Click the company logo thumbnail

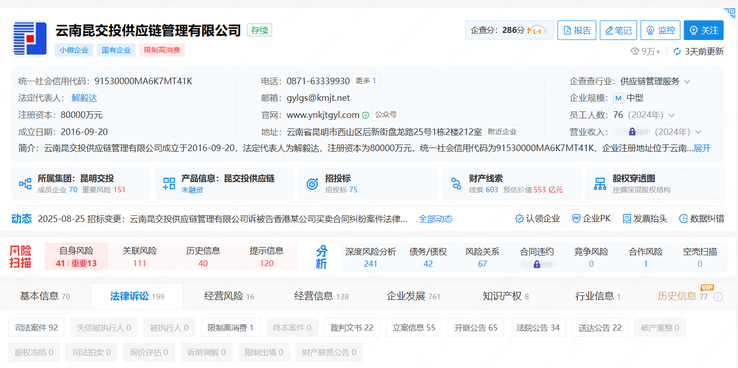(30, 38)
